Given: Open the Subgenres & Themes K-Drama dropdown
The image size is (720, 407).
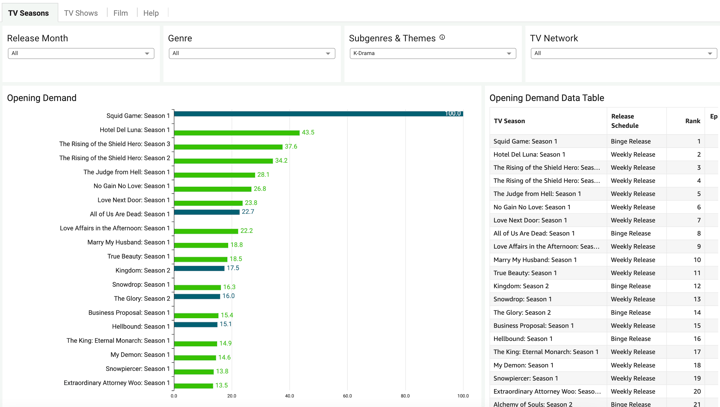Looking at the screenshot, I should 433,53.
